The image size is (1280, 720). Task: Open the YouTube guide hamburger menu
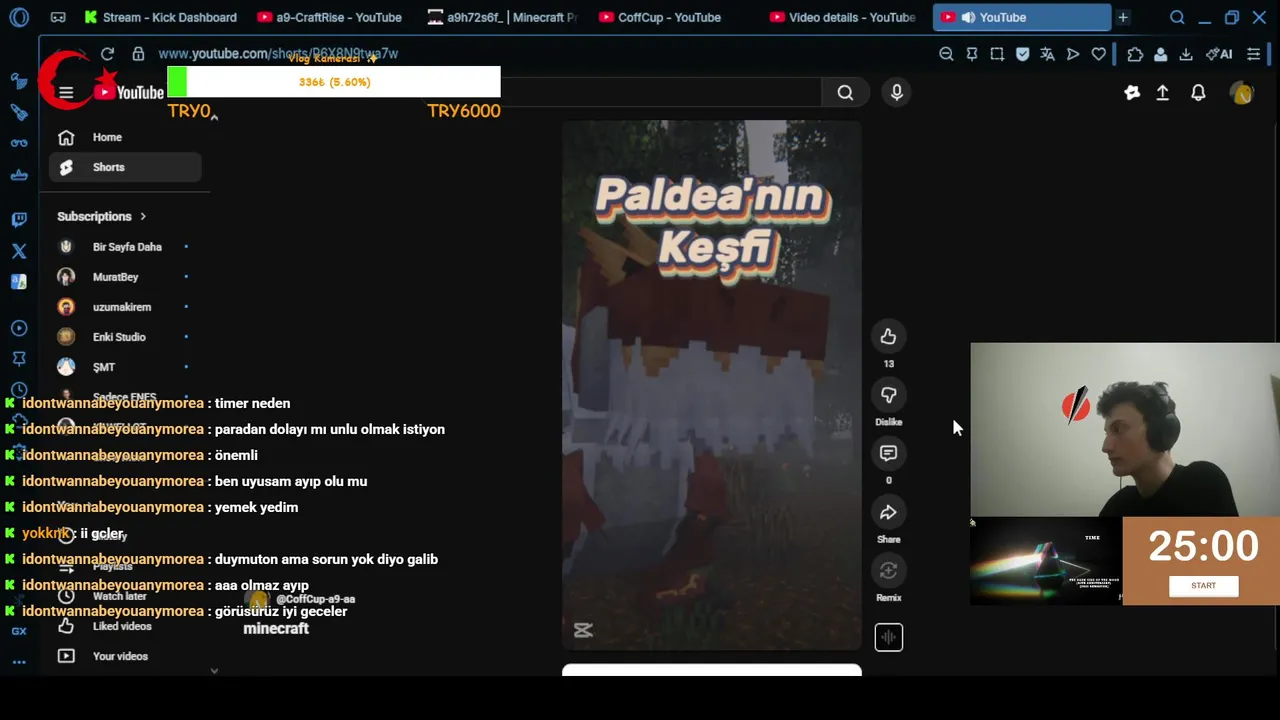pyautogui.click(x=66, y=93)
